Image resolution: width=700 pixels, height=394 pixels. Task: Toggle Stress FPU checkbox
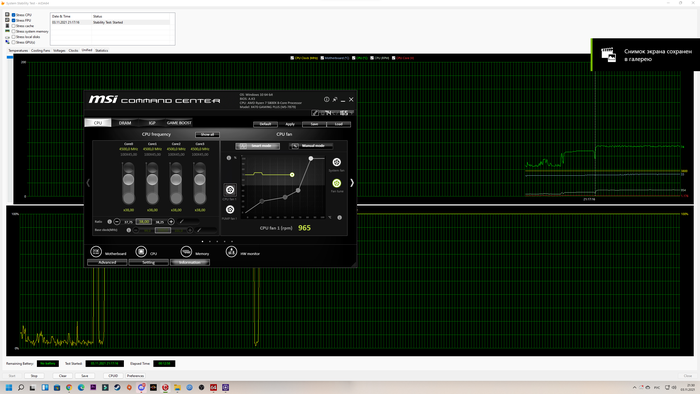pos(13,21)
